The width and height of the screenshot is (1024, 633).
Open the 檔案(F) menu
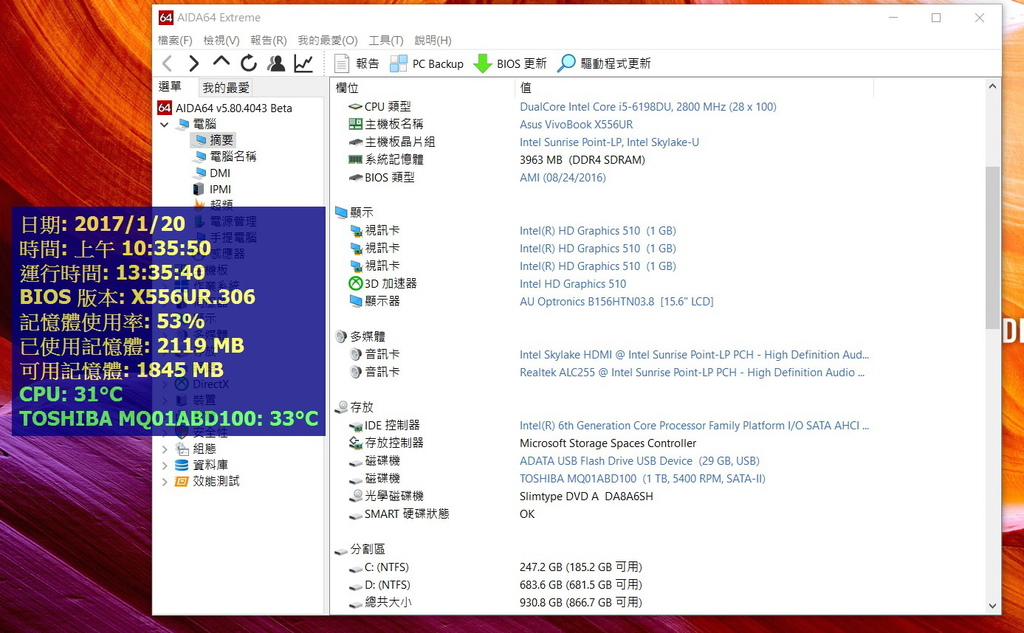(x=175, y=41)
